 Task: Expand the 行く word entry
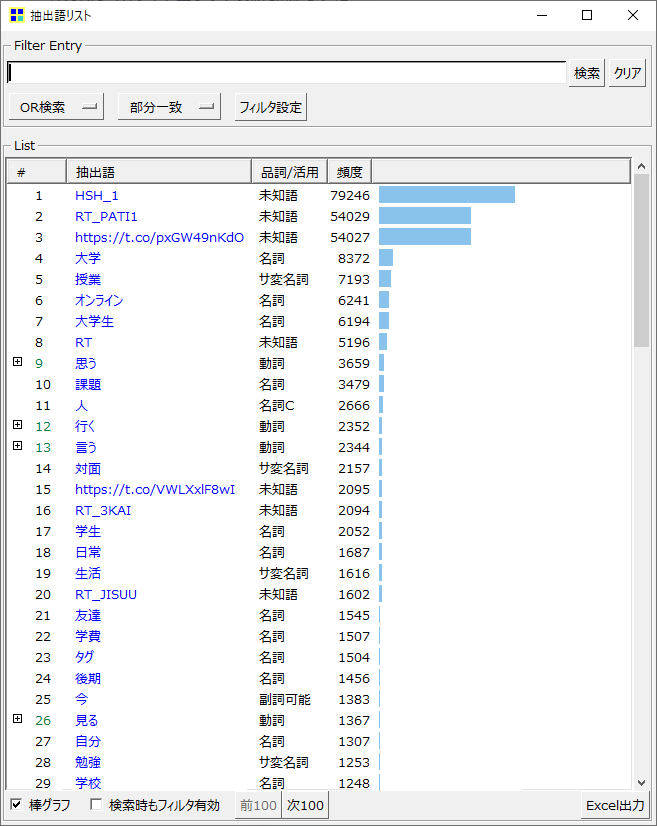click(x=17, y=425)
